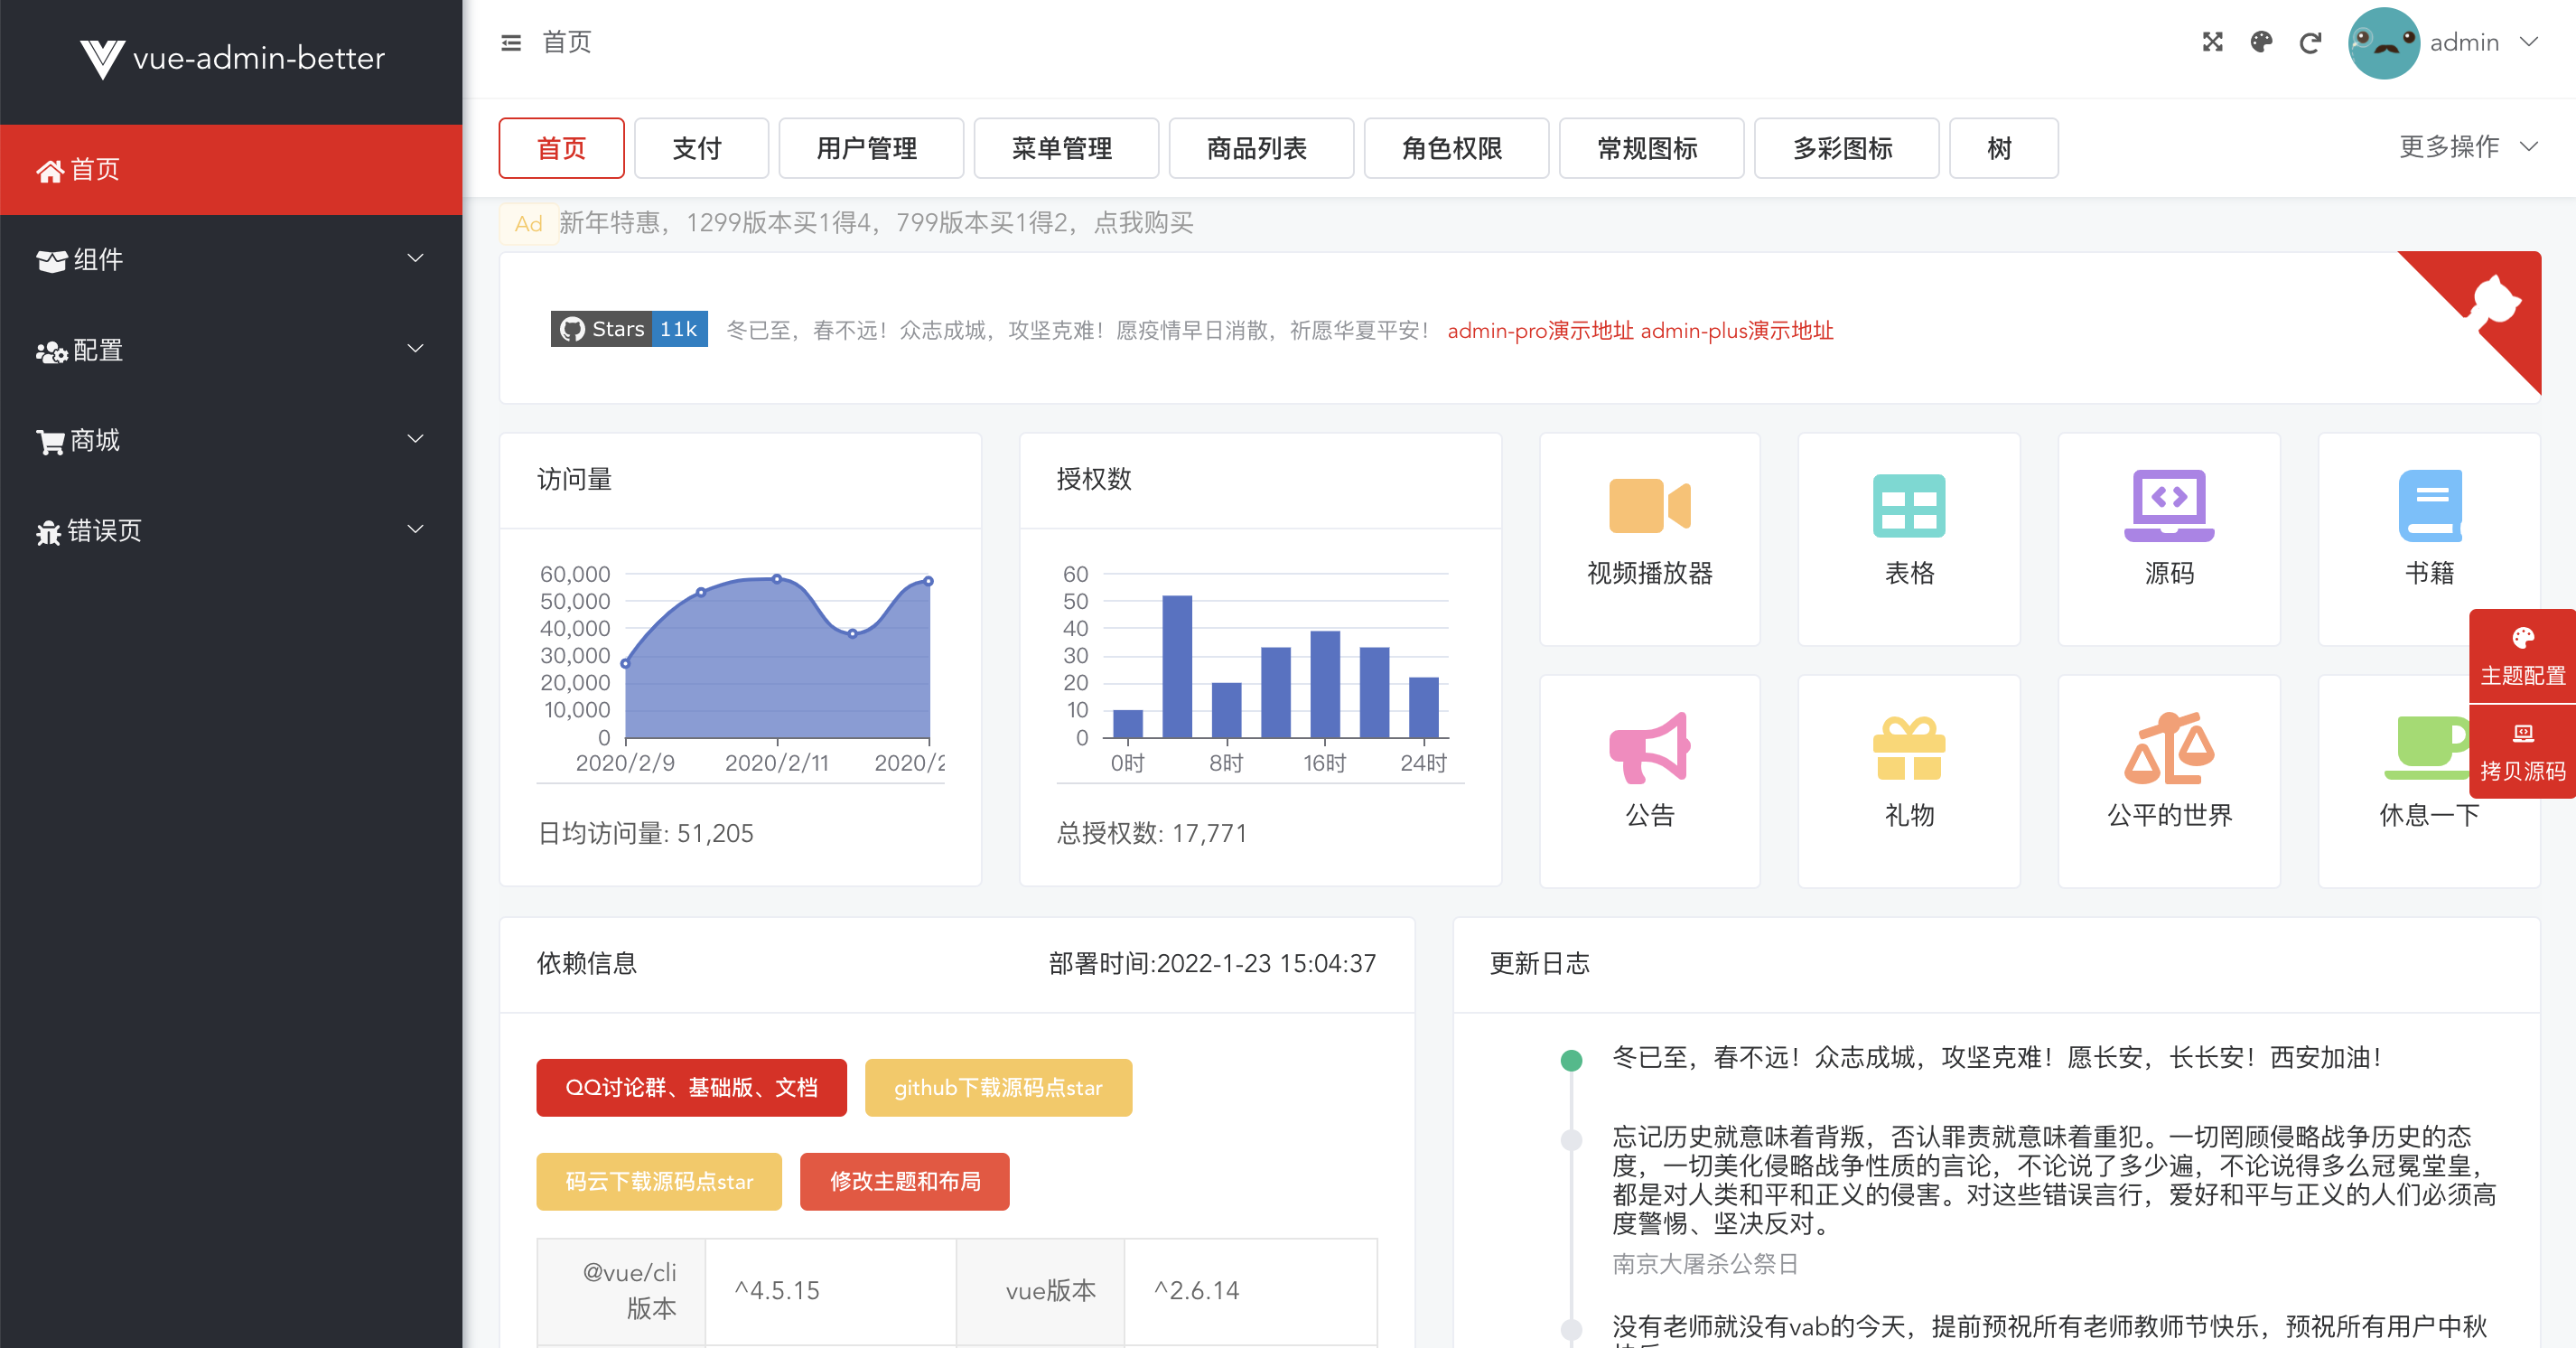Open admin-pro演示地址 link

1540,331
